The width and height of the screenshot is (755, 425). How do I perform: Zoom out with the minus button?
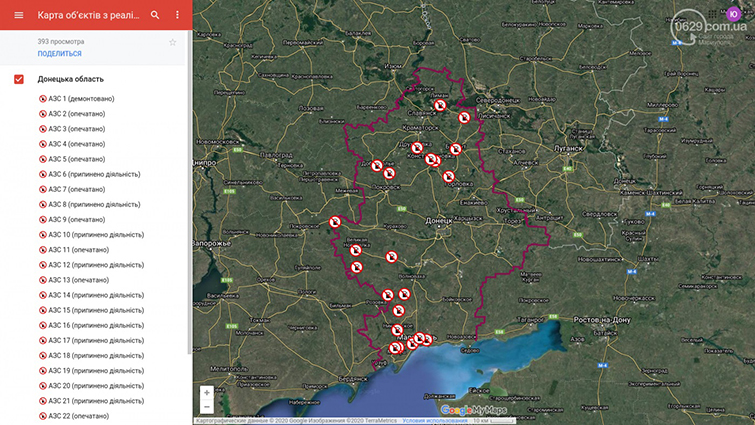tap(207, 407)
